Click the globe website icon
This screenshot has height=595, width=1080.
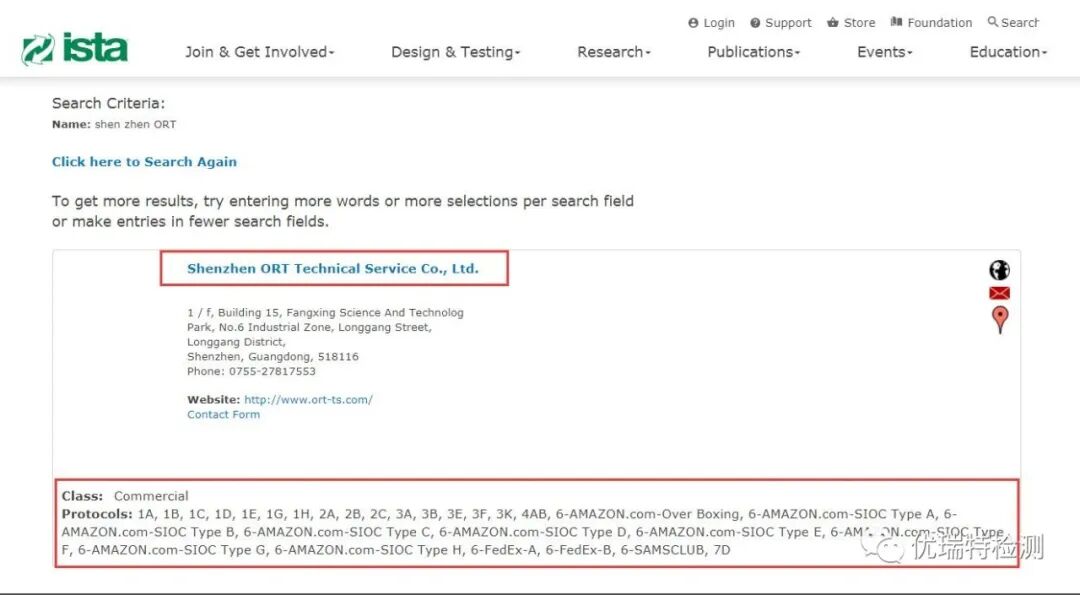point(999,270)
